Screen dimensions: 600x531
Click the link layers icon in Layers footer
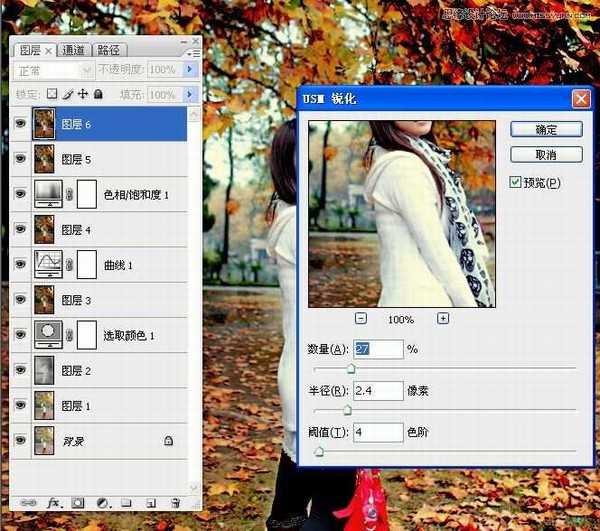28,503
